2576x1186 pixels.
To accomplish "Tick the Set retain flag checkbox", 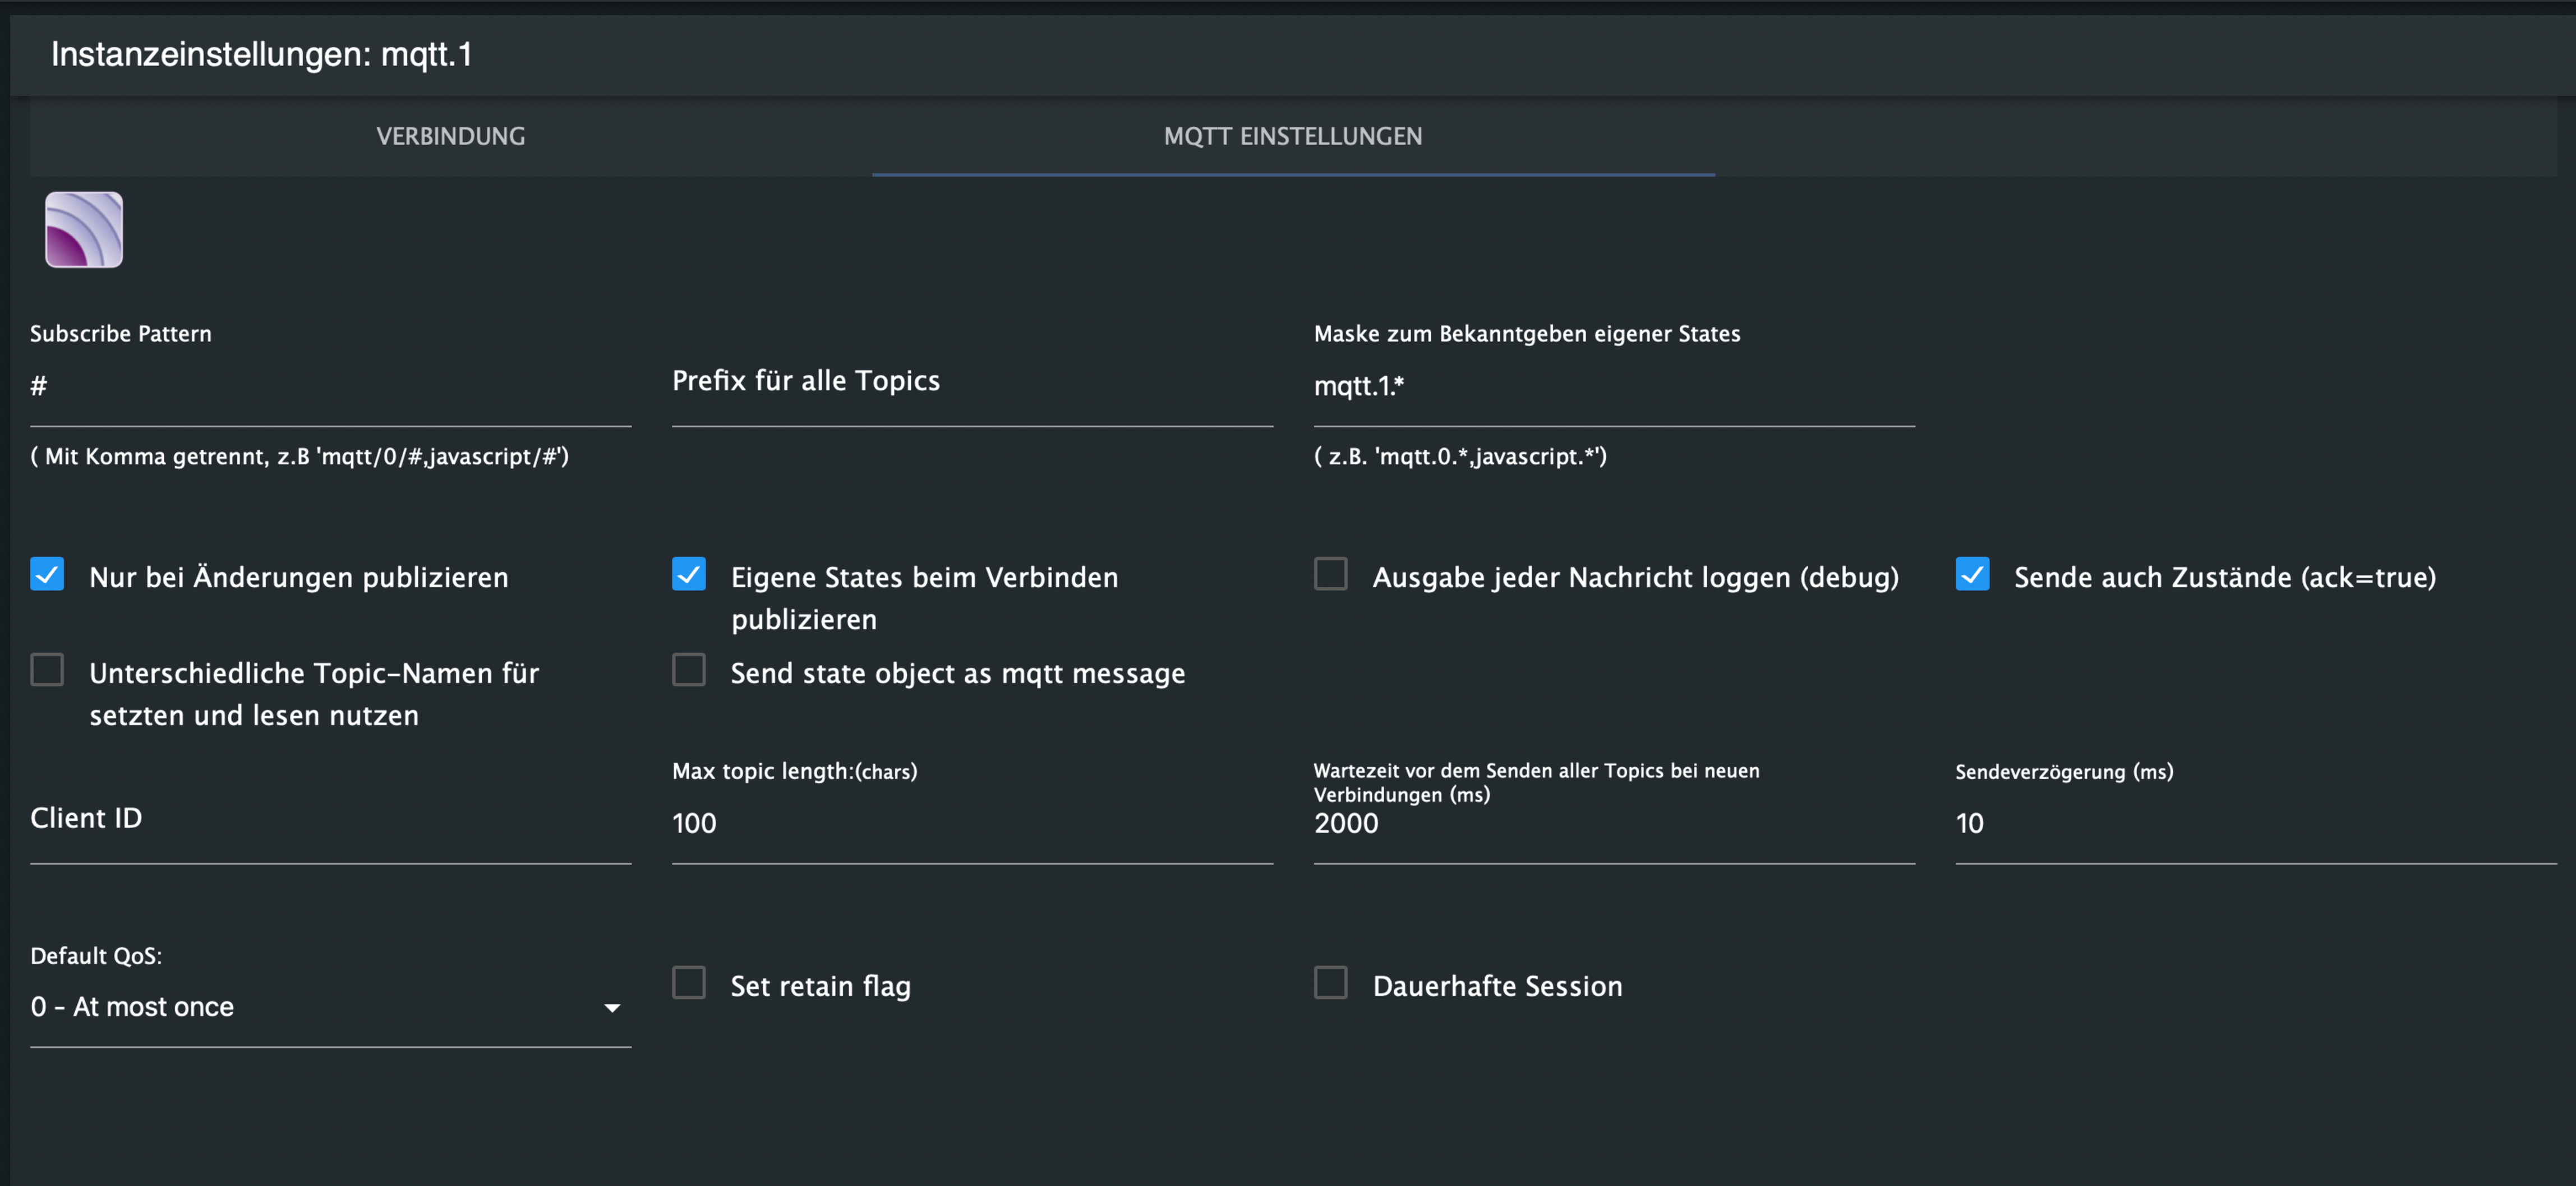I will coord(689,983).
